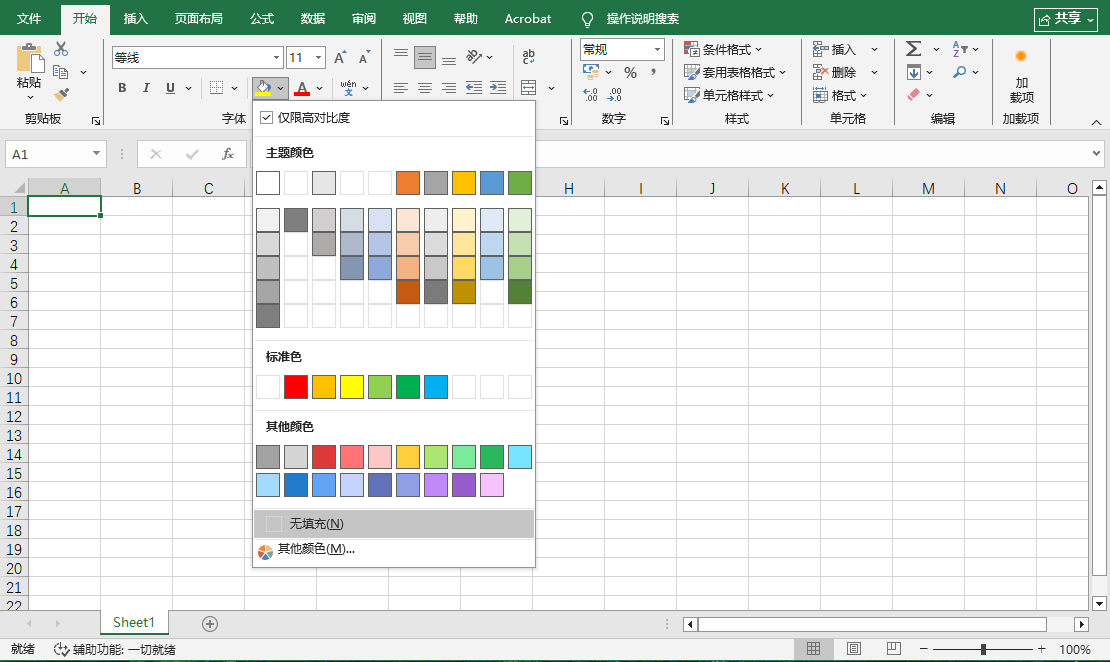This screenshot has width=1110, height=662.
Task: Click the wrap text icon
Action: (x=528, y=57)
